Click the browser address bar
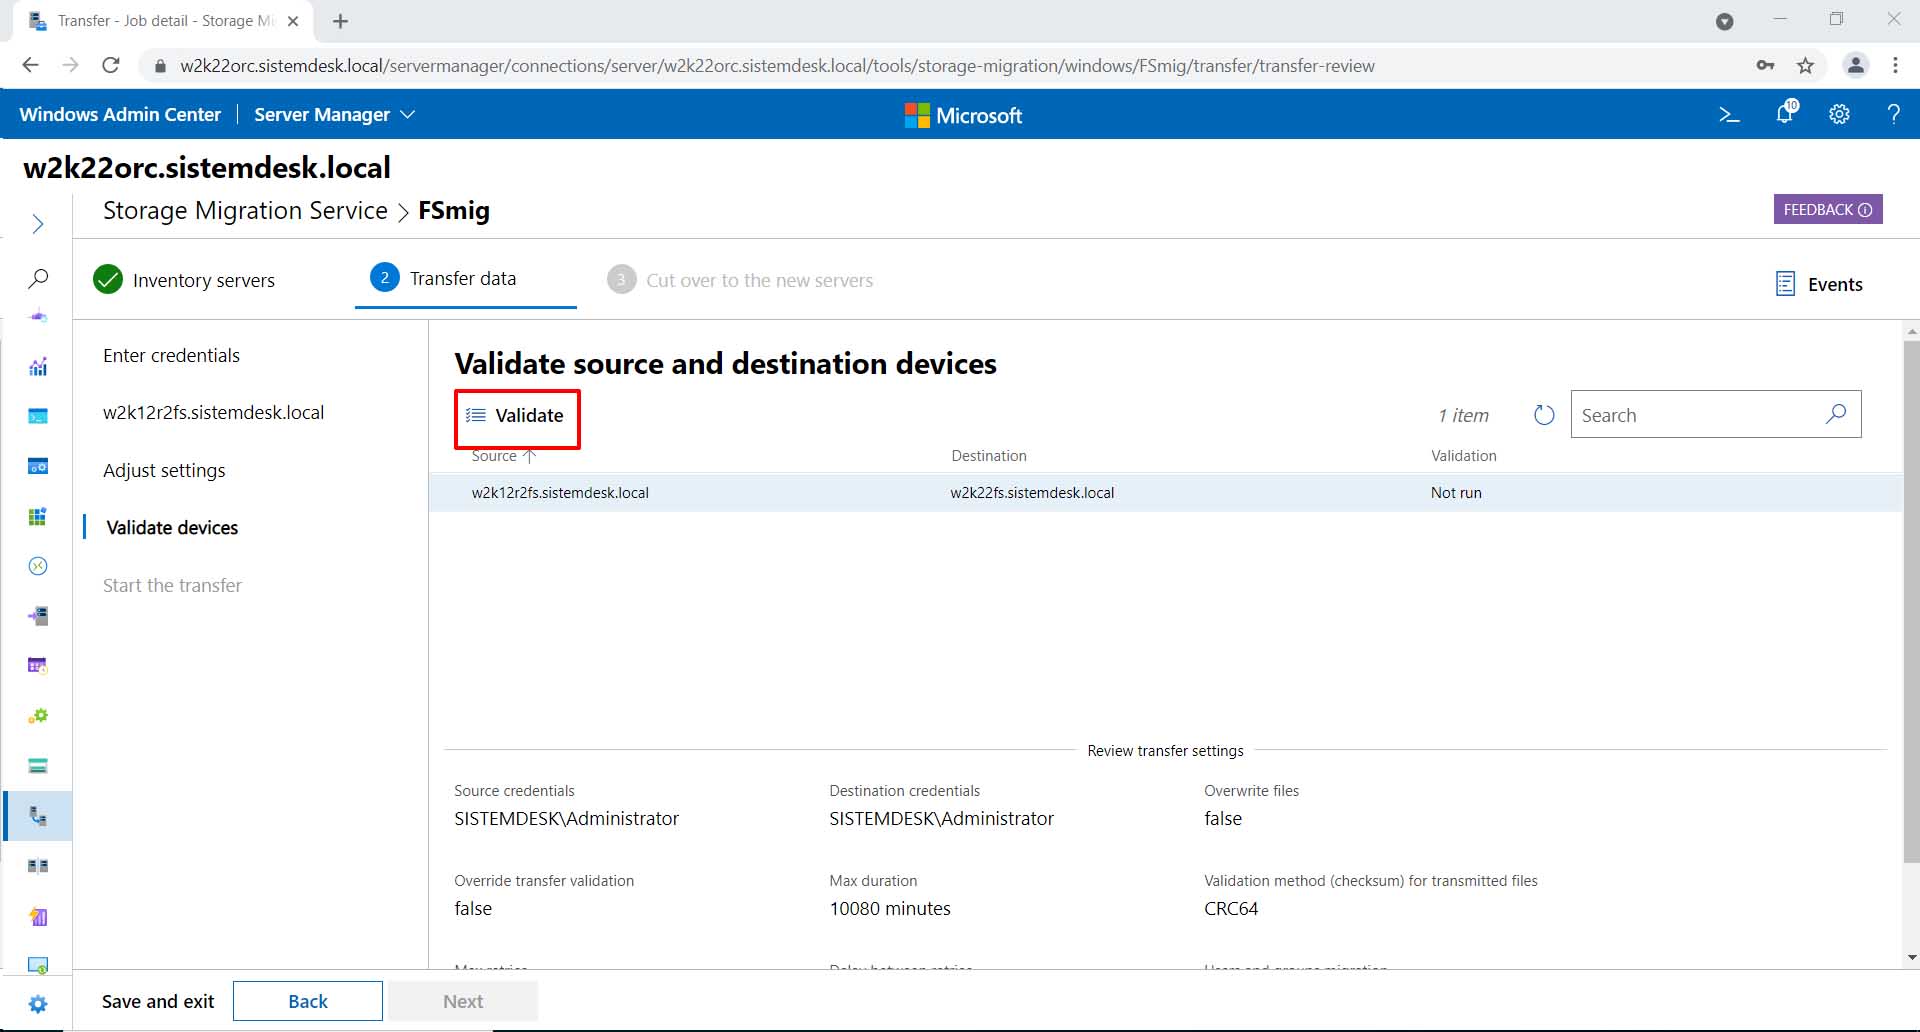This screenshot has width=1920, height=1032. pos(777,66)
